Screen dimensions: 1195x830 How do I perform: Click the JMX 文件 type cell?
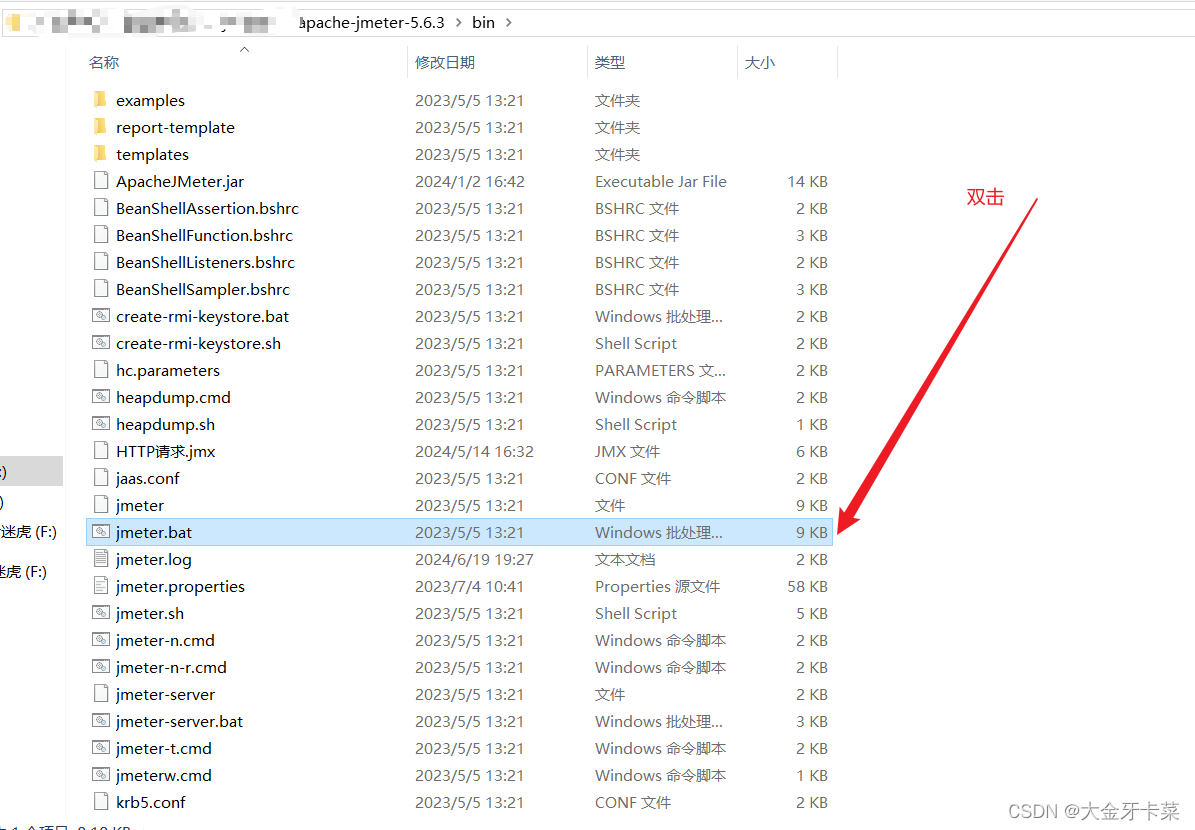[627, 451]
